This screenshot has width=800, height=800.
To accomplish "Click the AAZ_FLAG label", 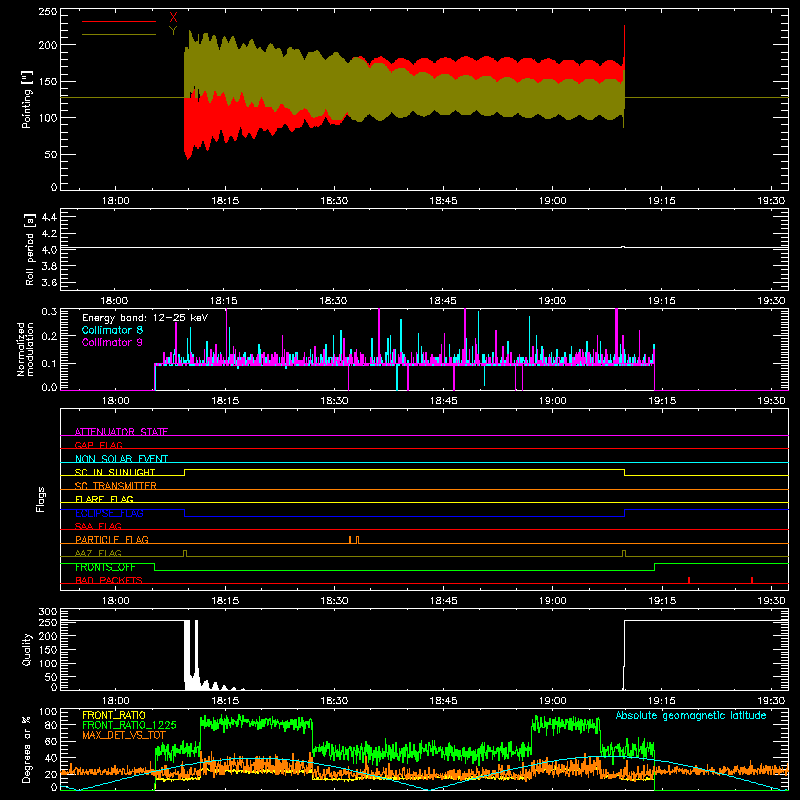I will point(98,553).
